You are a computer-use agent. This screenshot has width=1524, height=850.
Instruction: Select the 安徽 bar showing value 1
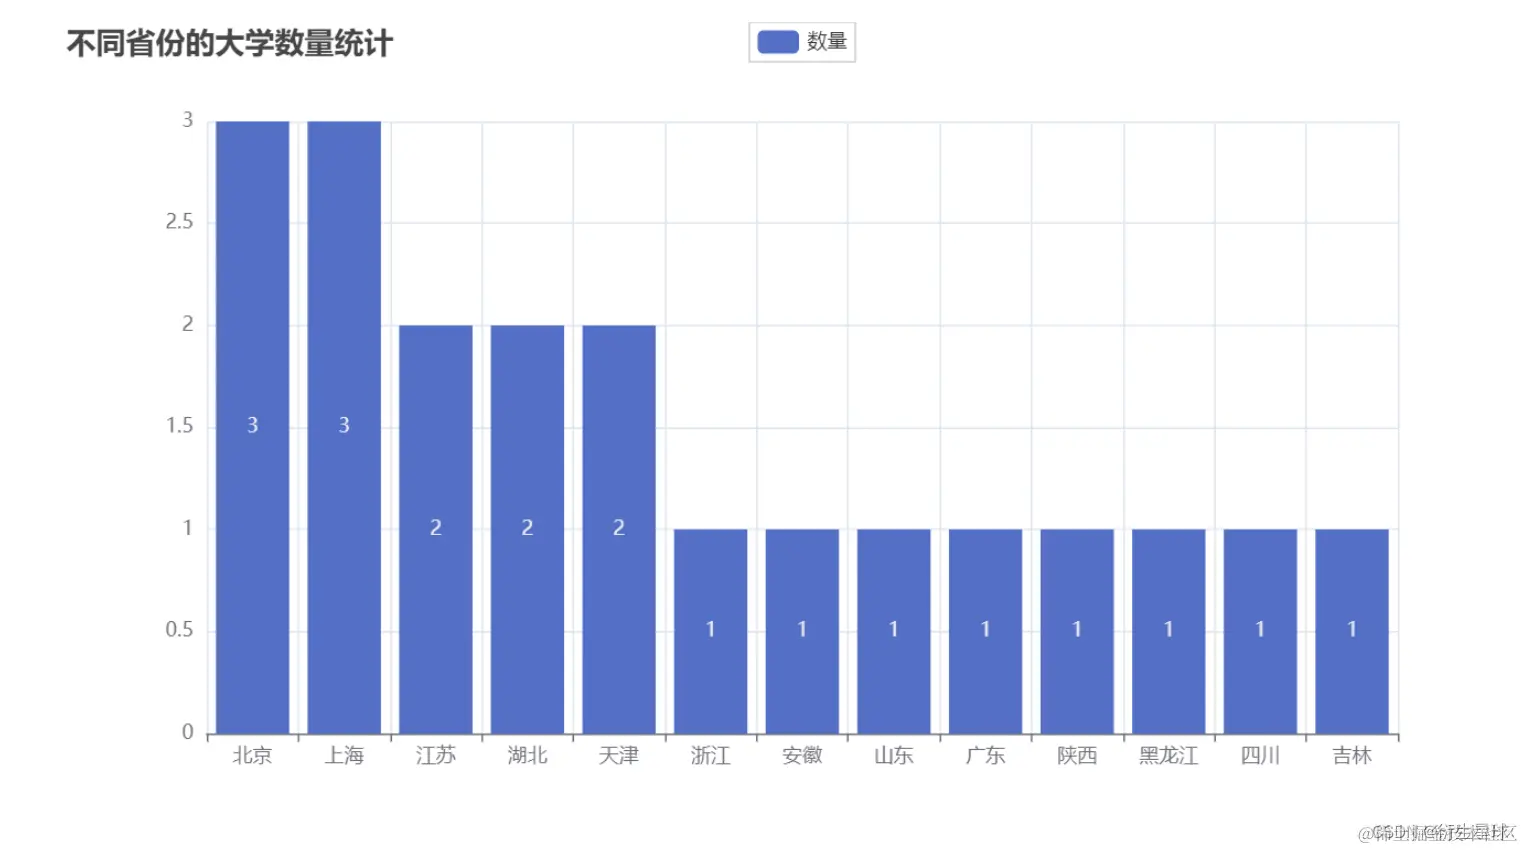tap(801, 629)
